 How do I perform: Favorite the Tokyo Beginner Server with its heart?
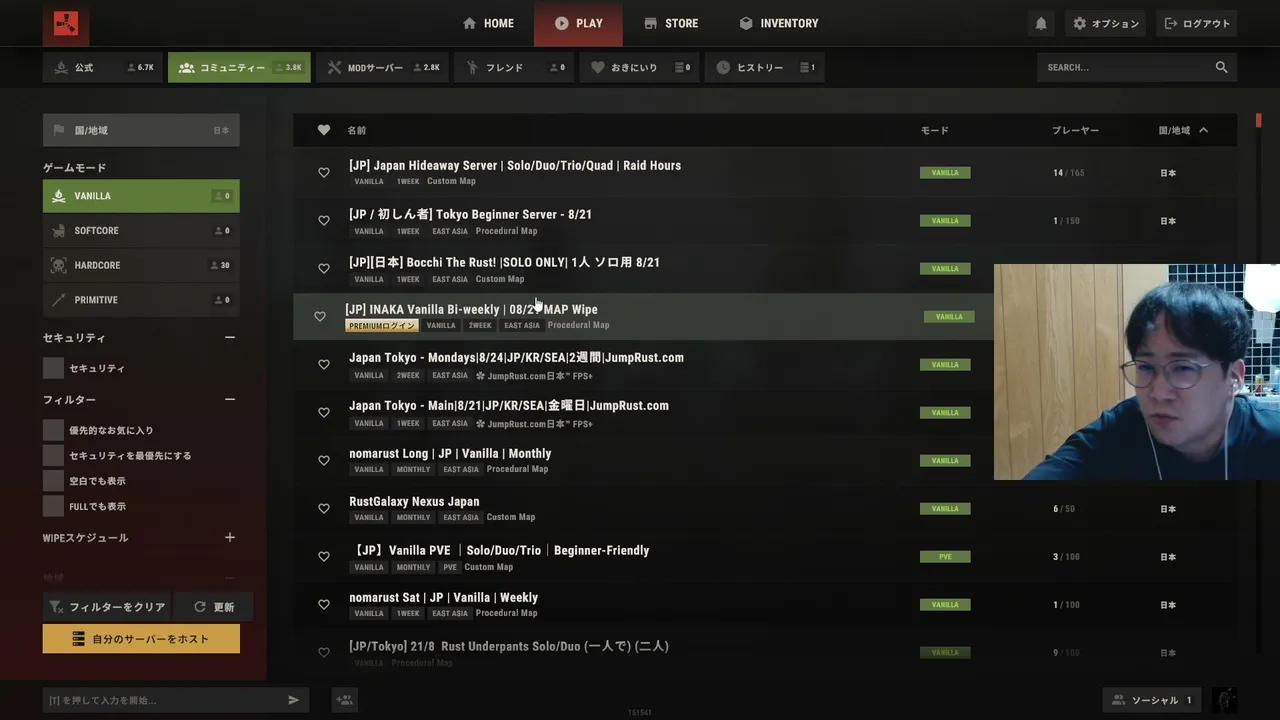tap(324, 220)
